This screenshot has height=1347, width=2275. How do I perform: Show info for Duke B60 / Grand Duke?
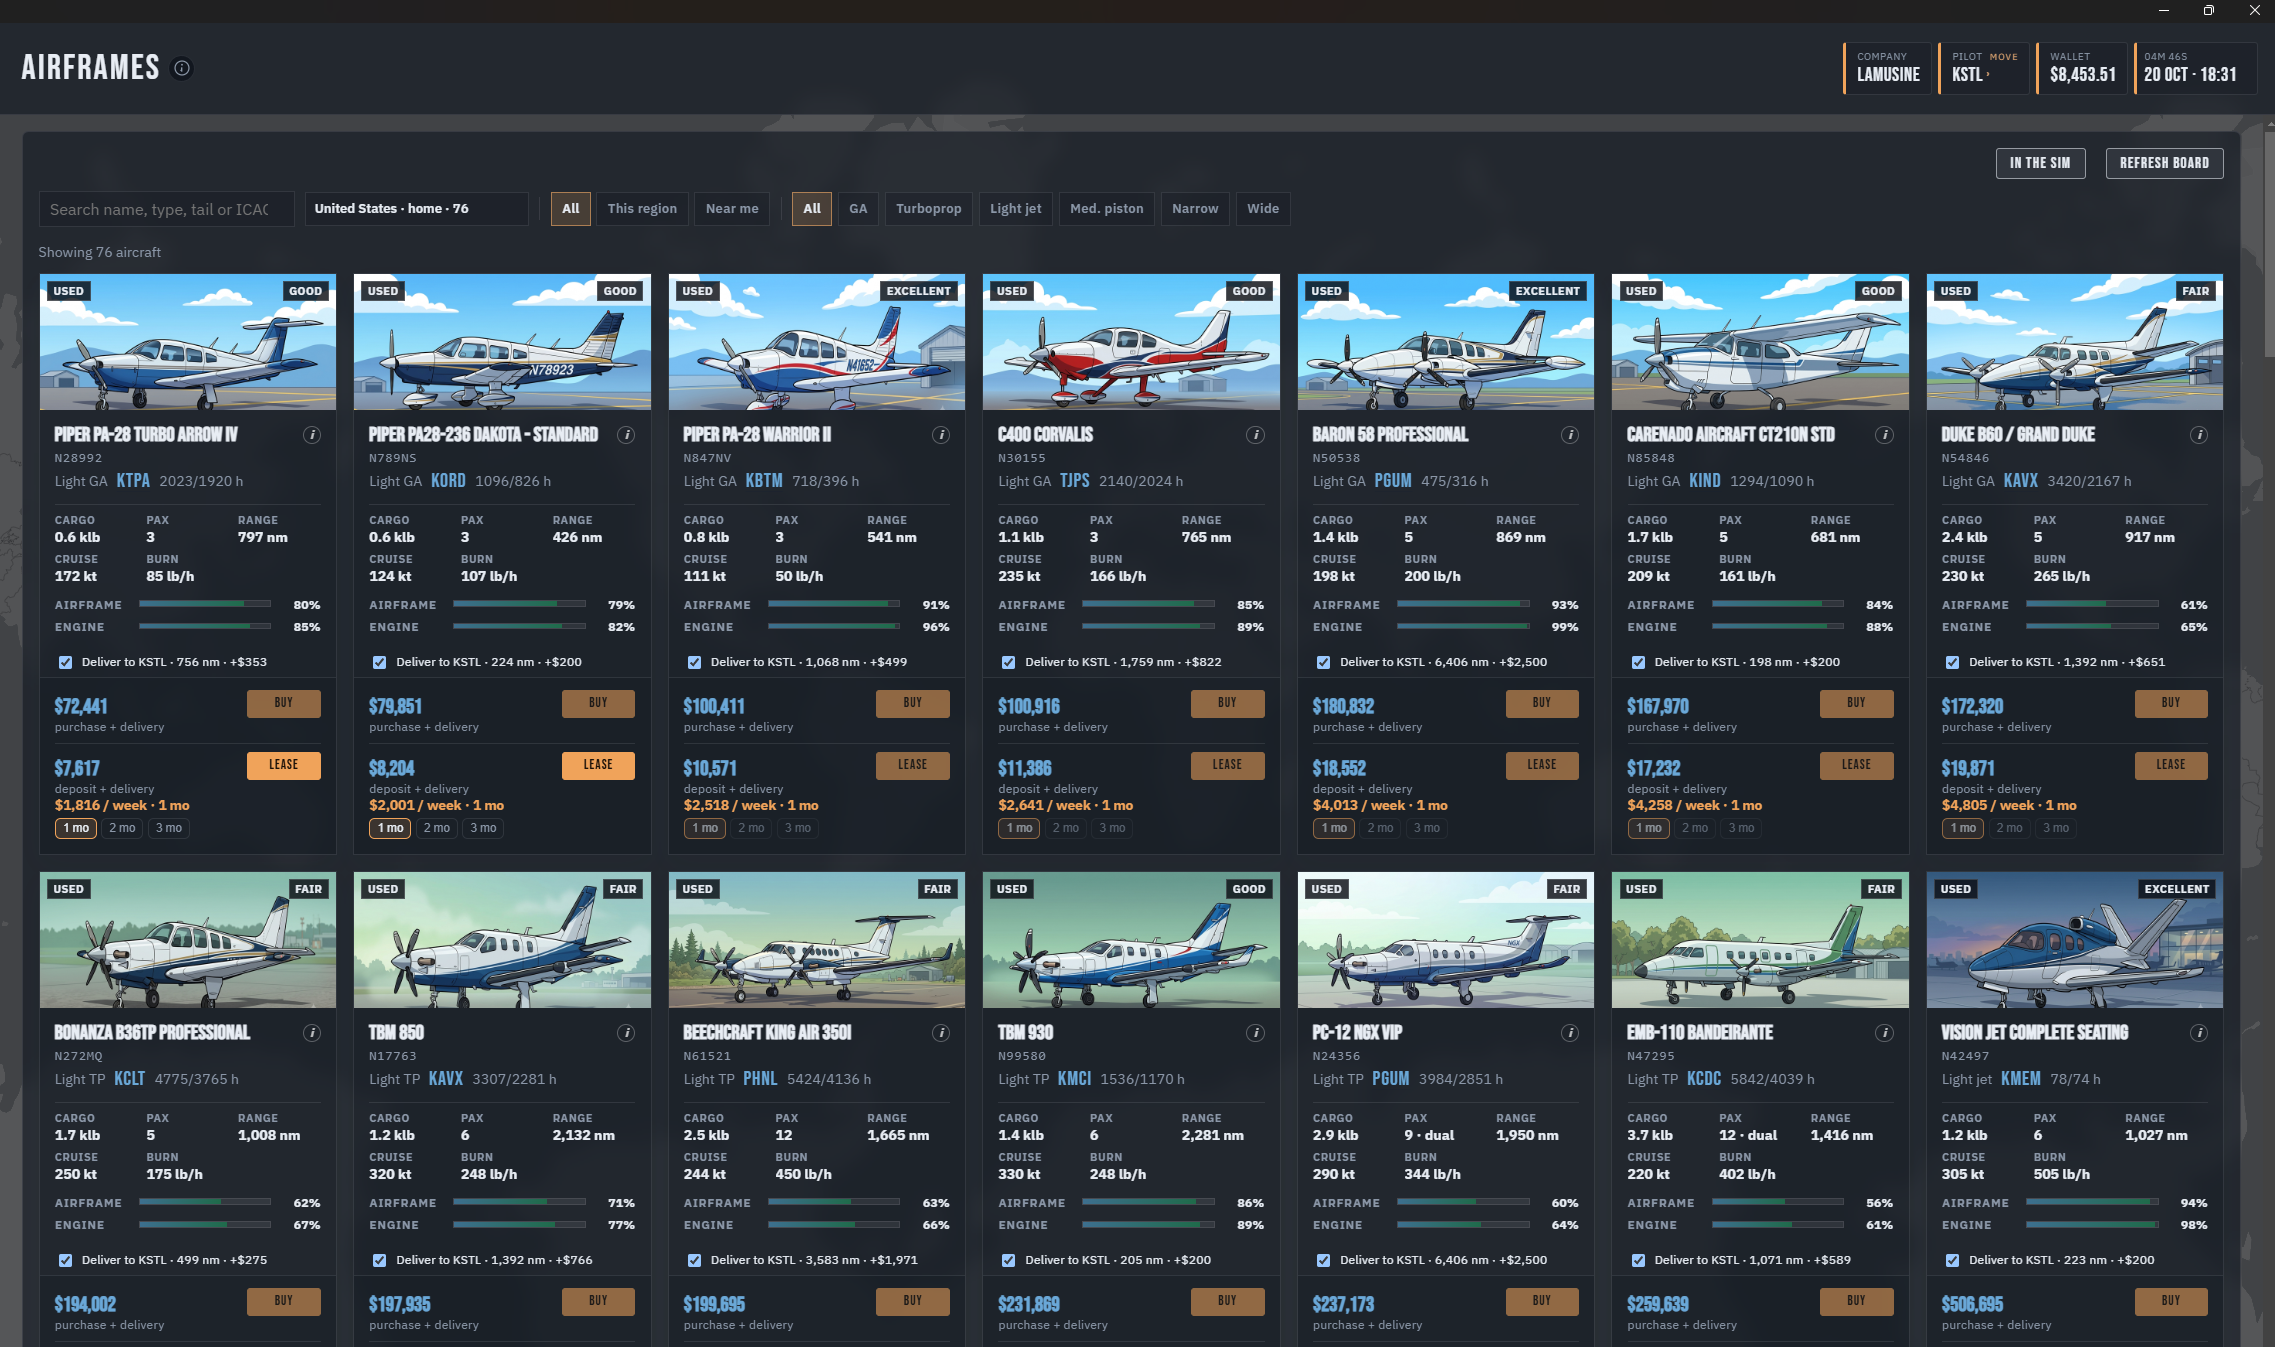click(2199, 435)
